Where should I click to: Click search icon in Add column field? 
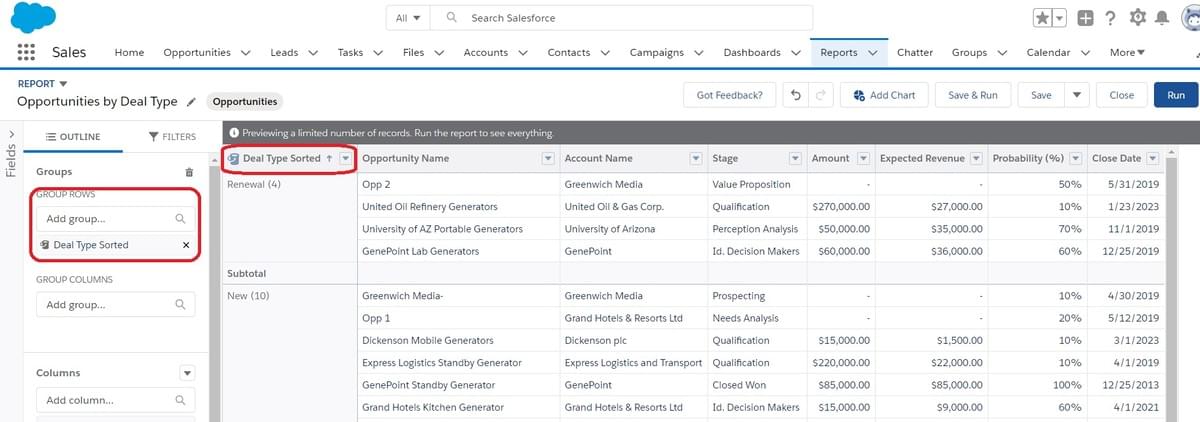180,400
